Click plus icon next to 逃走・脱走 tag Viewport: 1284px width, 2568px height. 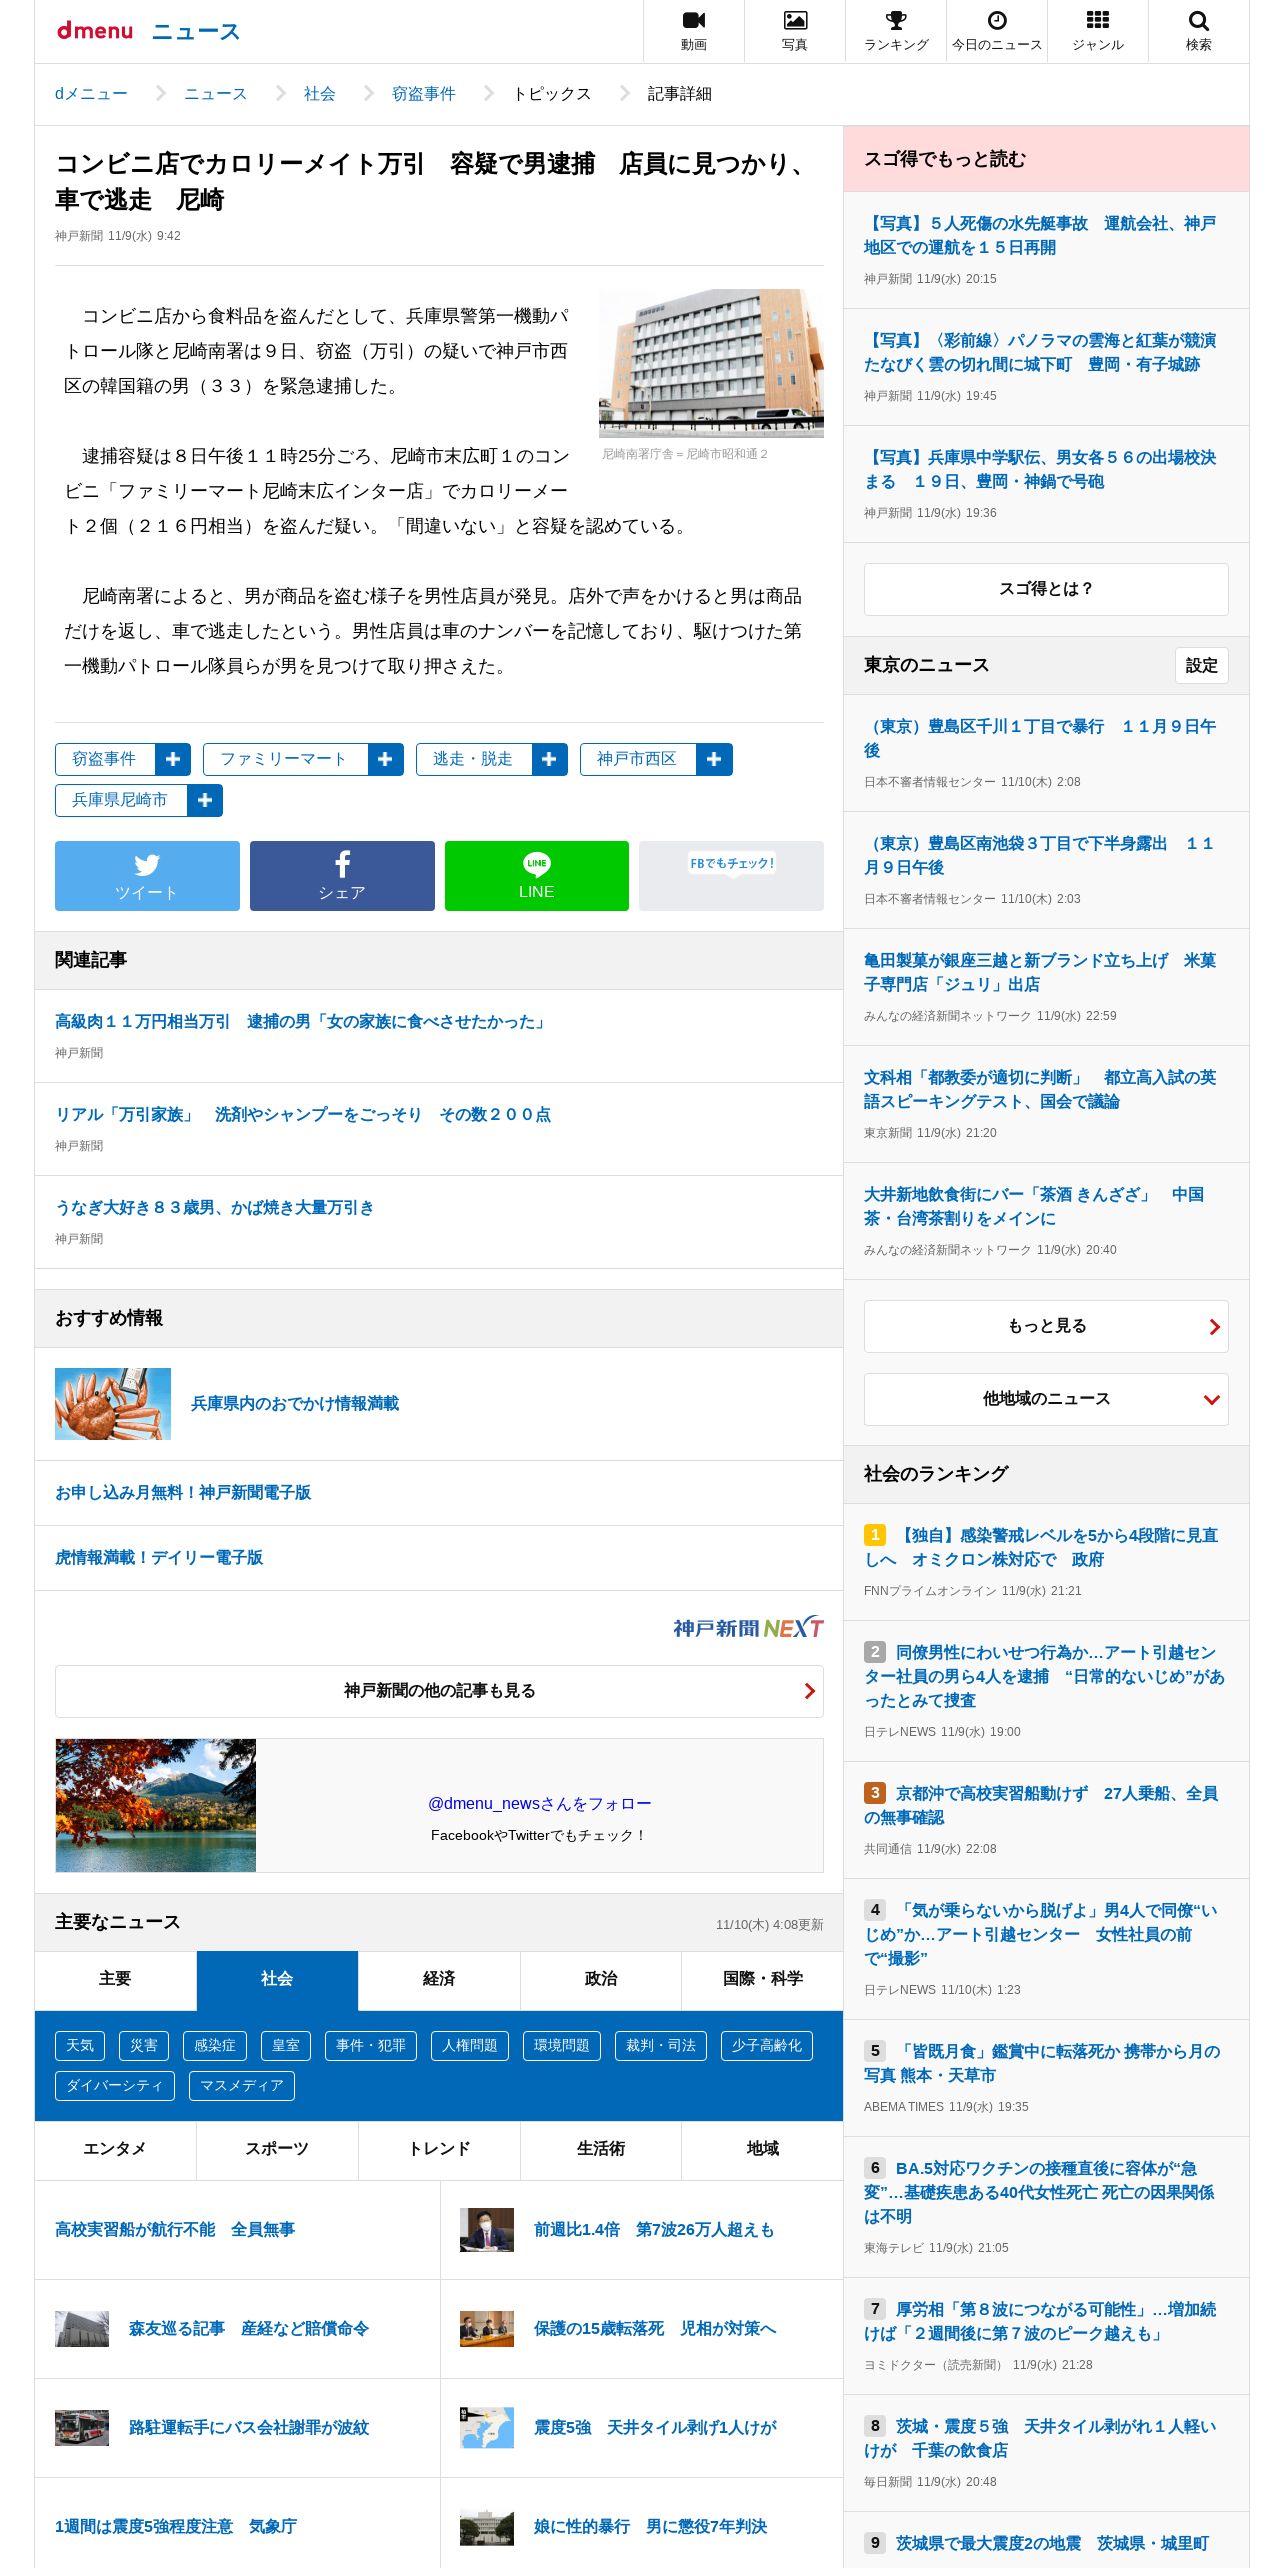550,759
